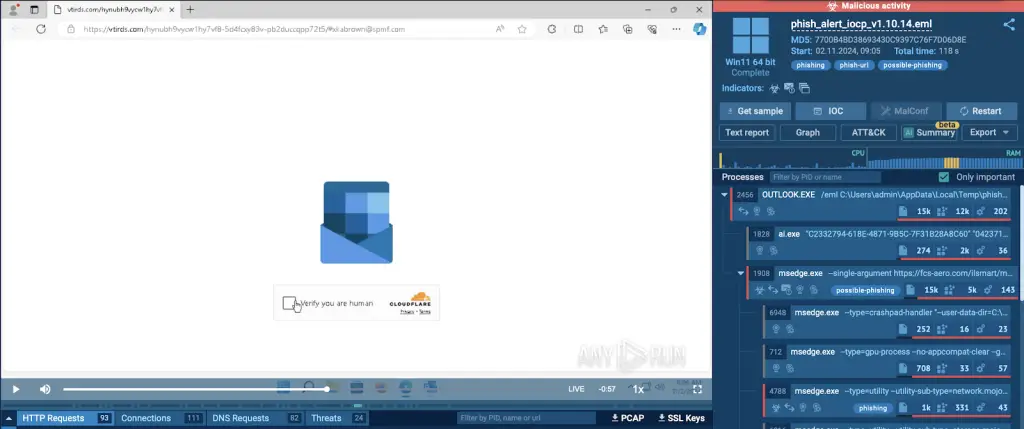Mute the video volume
1024x429 pixels.
click(45, 389)
